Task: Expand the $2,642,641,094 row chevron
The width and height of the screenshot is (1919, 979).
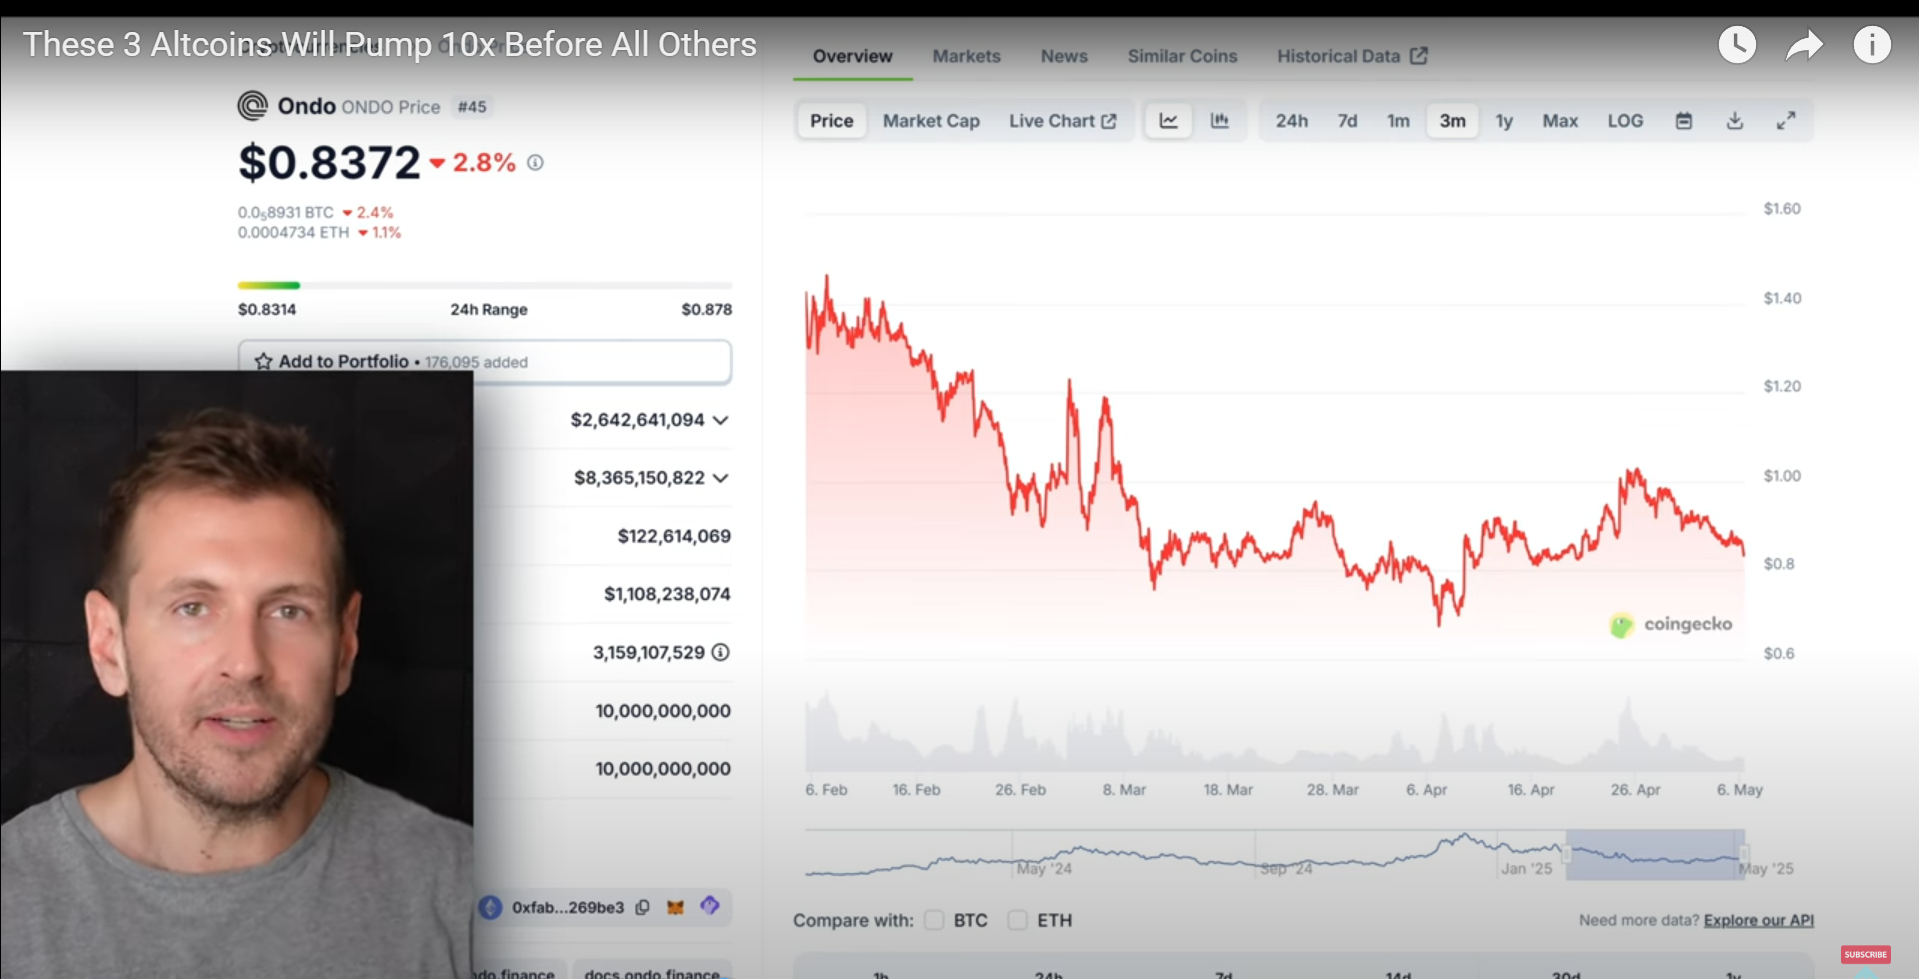Action: pos(720,420)
